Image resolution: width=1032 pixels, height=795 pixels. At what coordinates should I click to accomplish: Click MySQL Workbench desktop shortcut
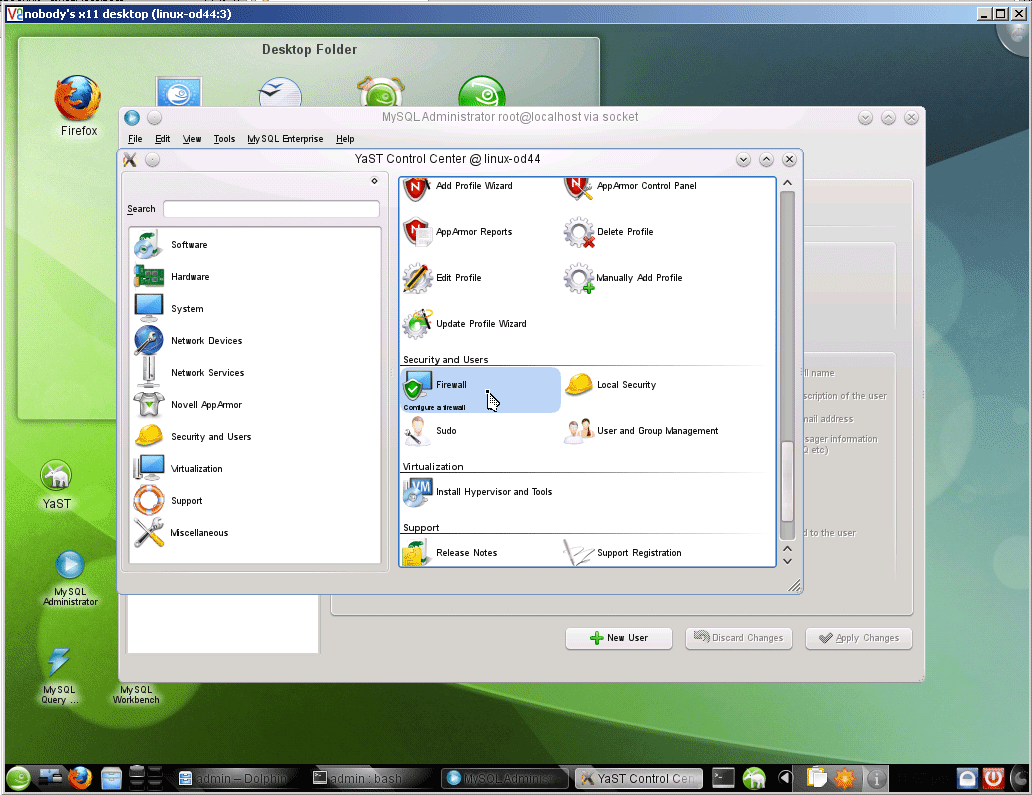point(136,695)
